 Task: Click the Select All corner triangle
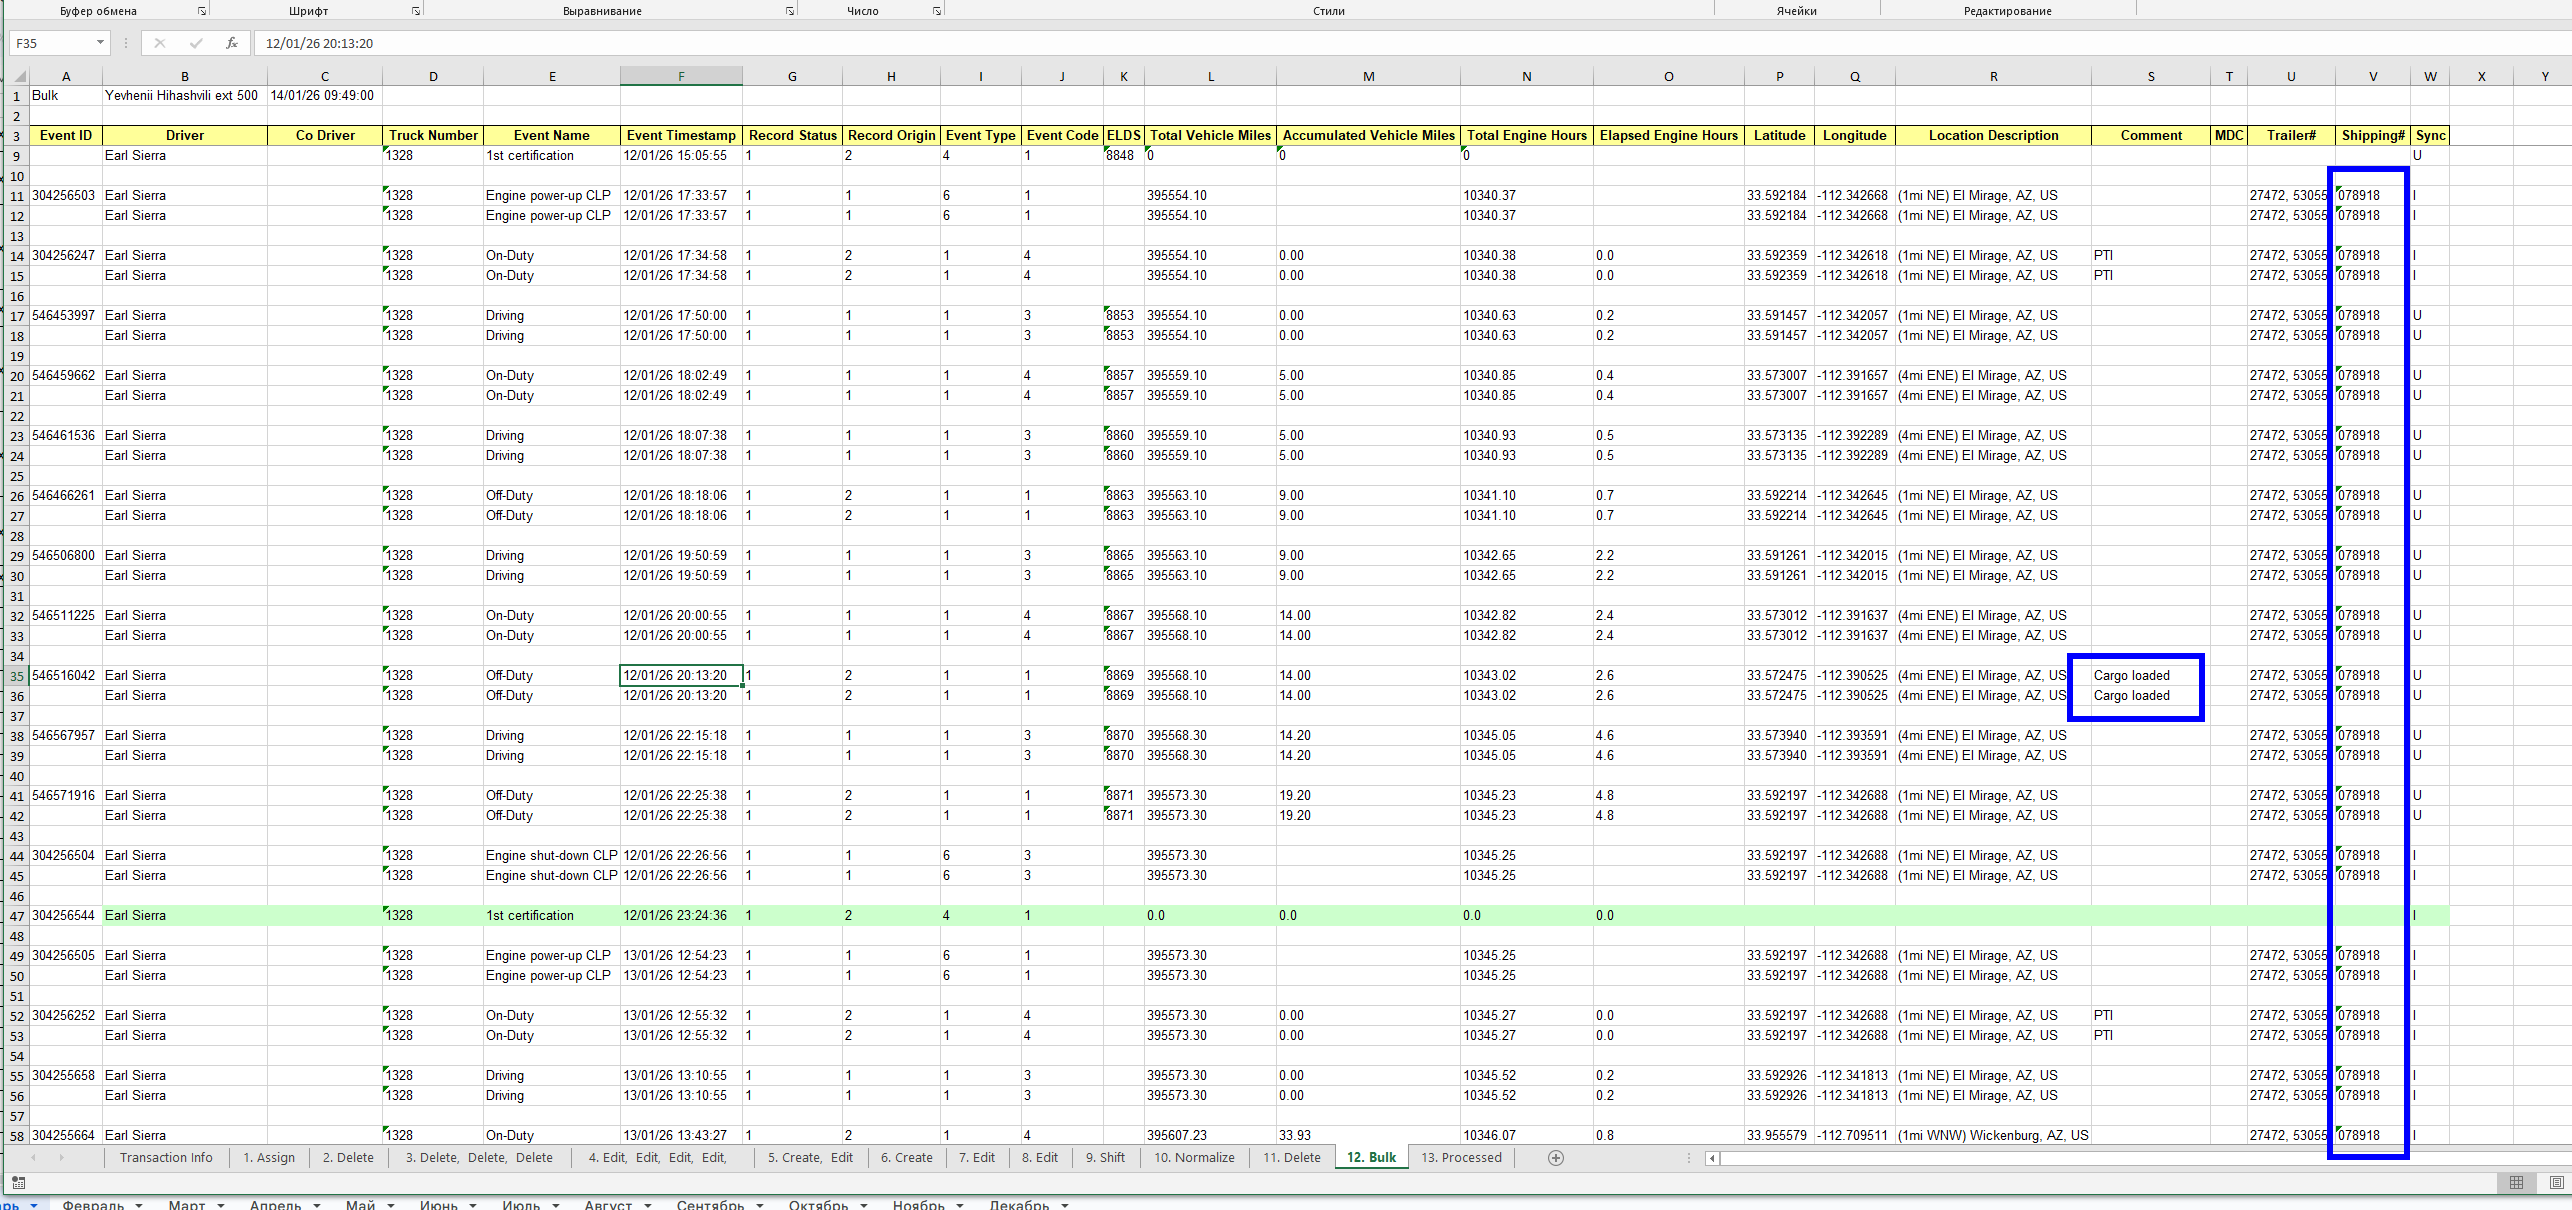click(19, 76)
